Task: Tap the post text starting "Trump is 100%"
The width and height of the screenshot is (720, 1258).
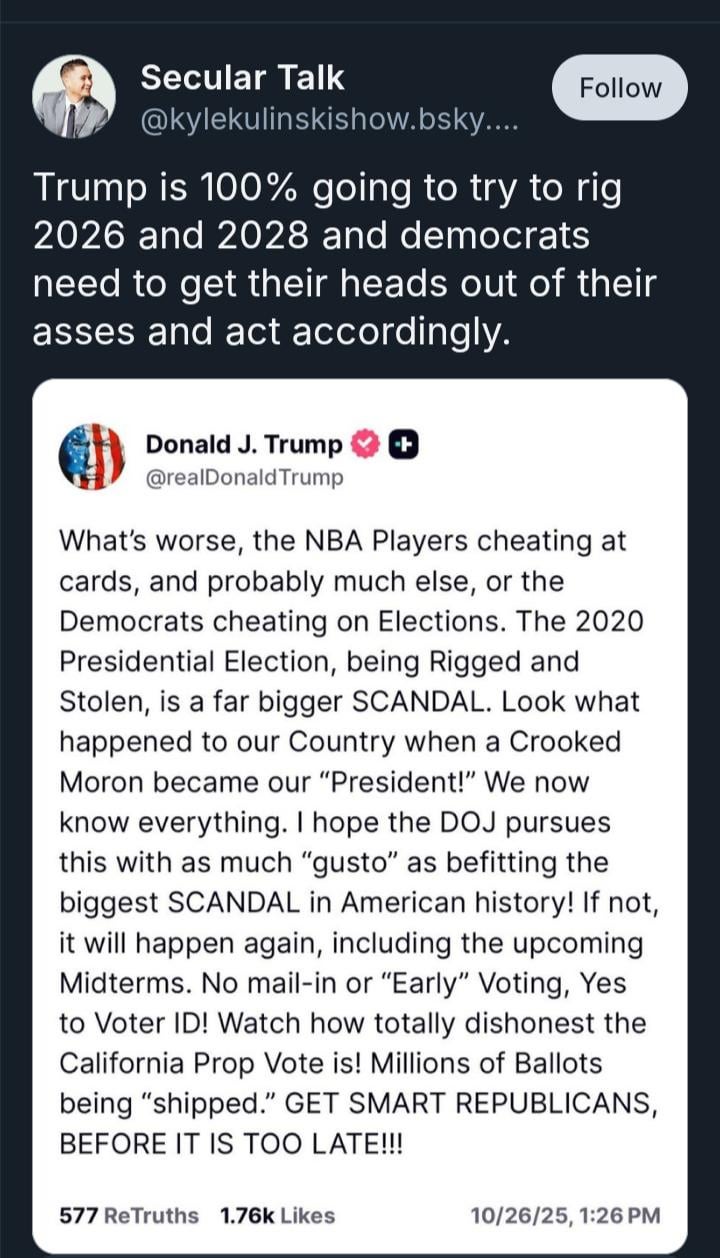Action: tap(327, 188)
